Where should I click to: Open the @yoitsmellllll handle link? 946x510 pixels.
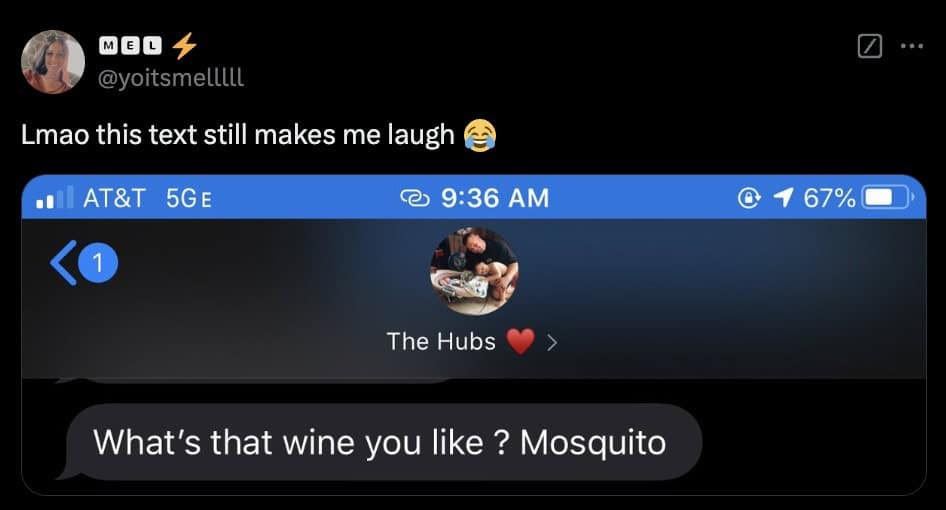point(171,77)
